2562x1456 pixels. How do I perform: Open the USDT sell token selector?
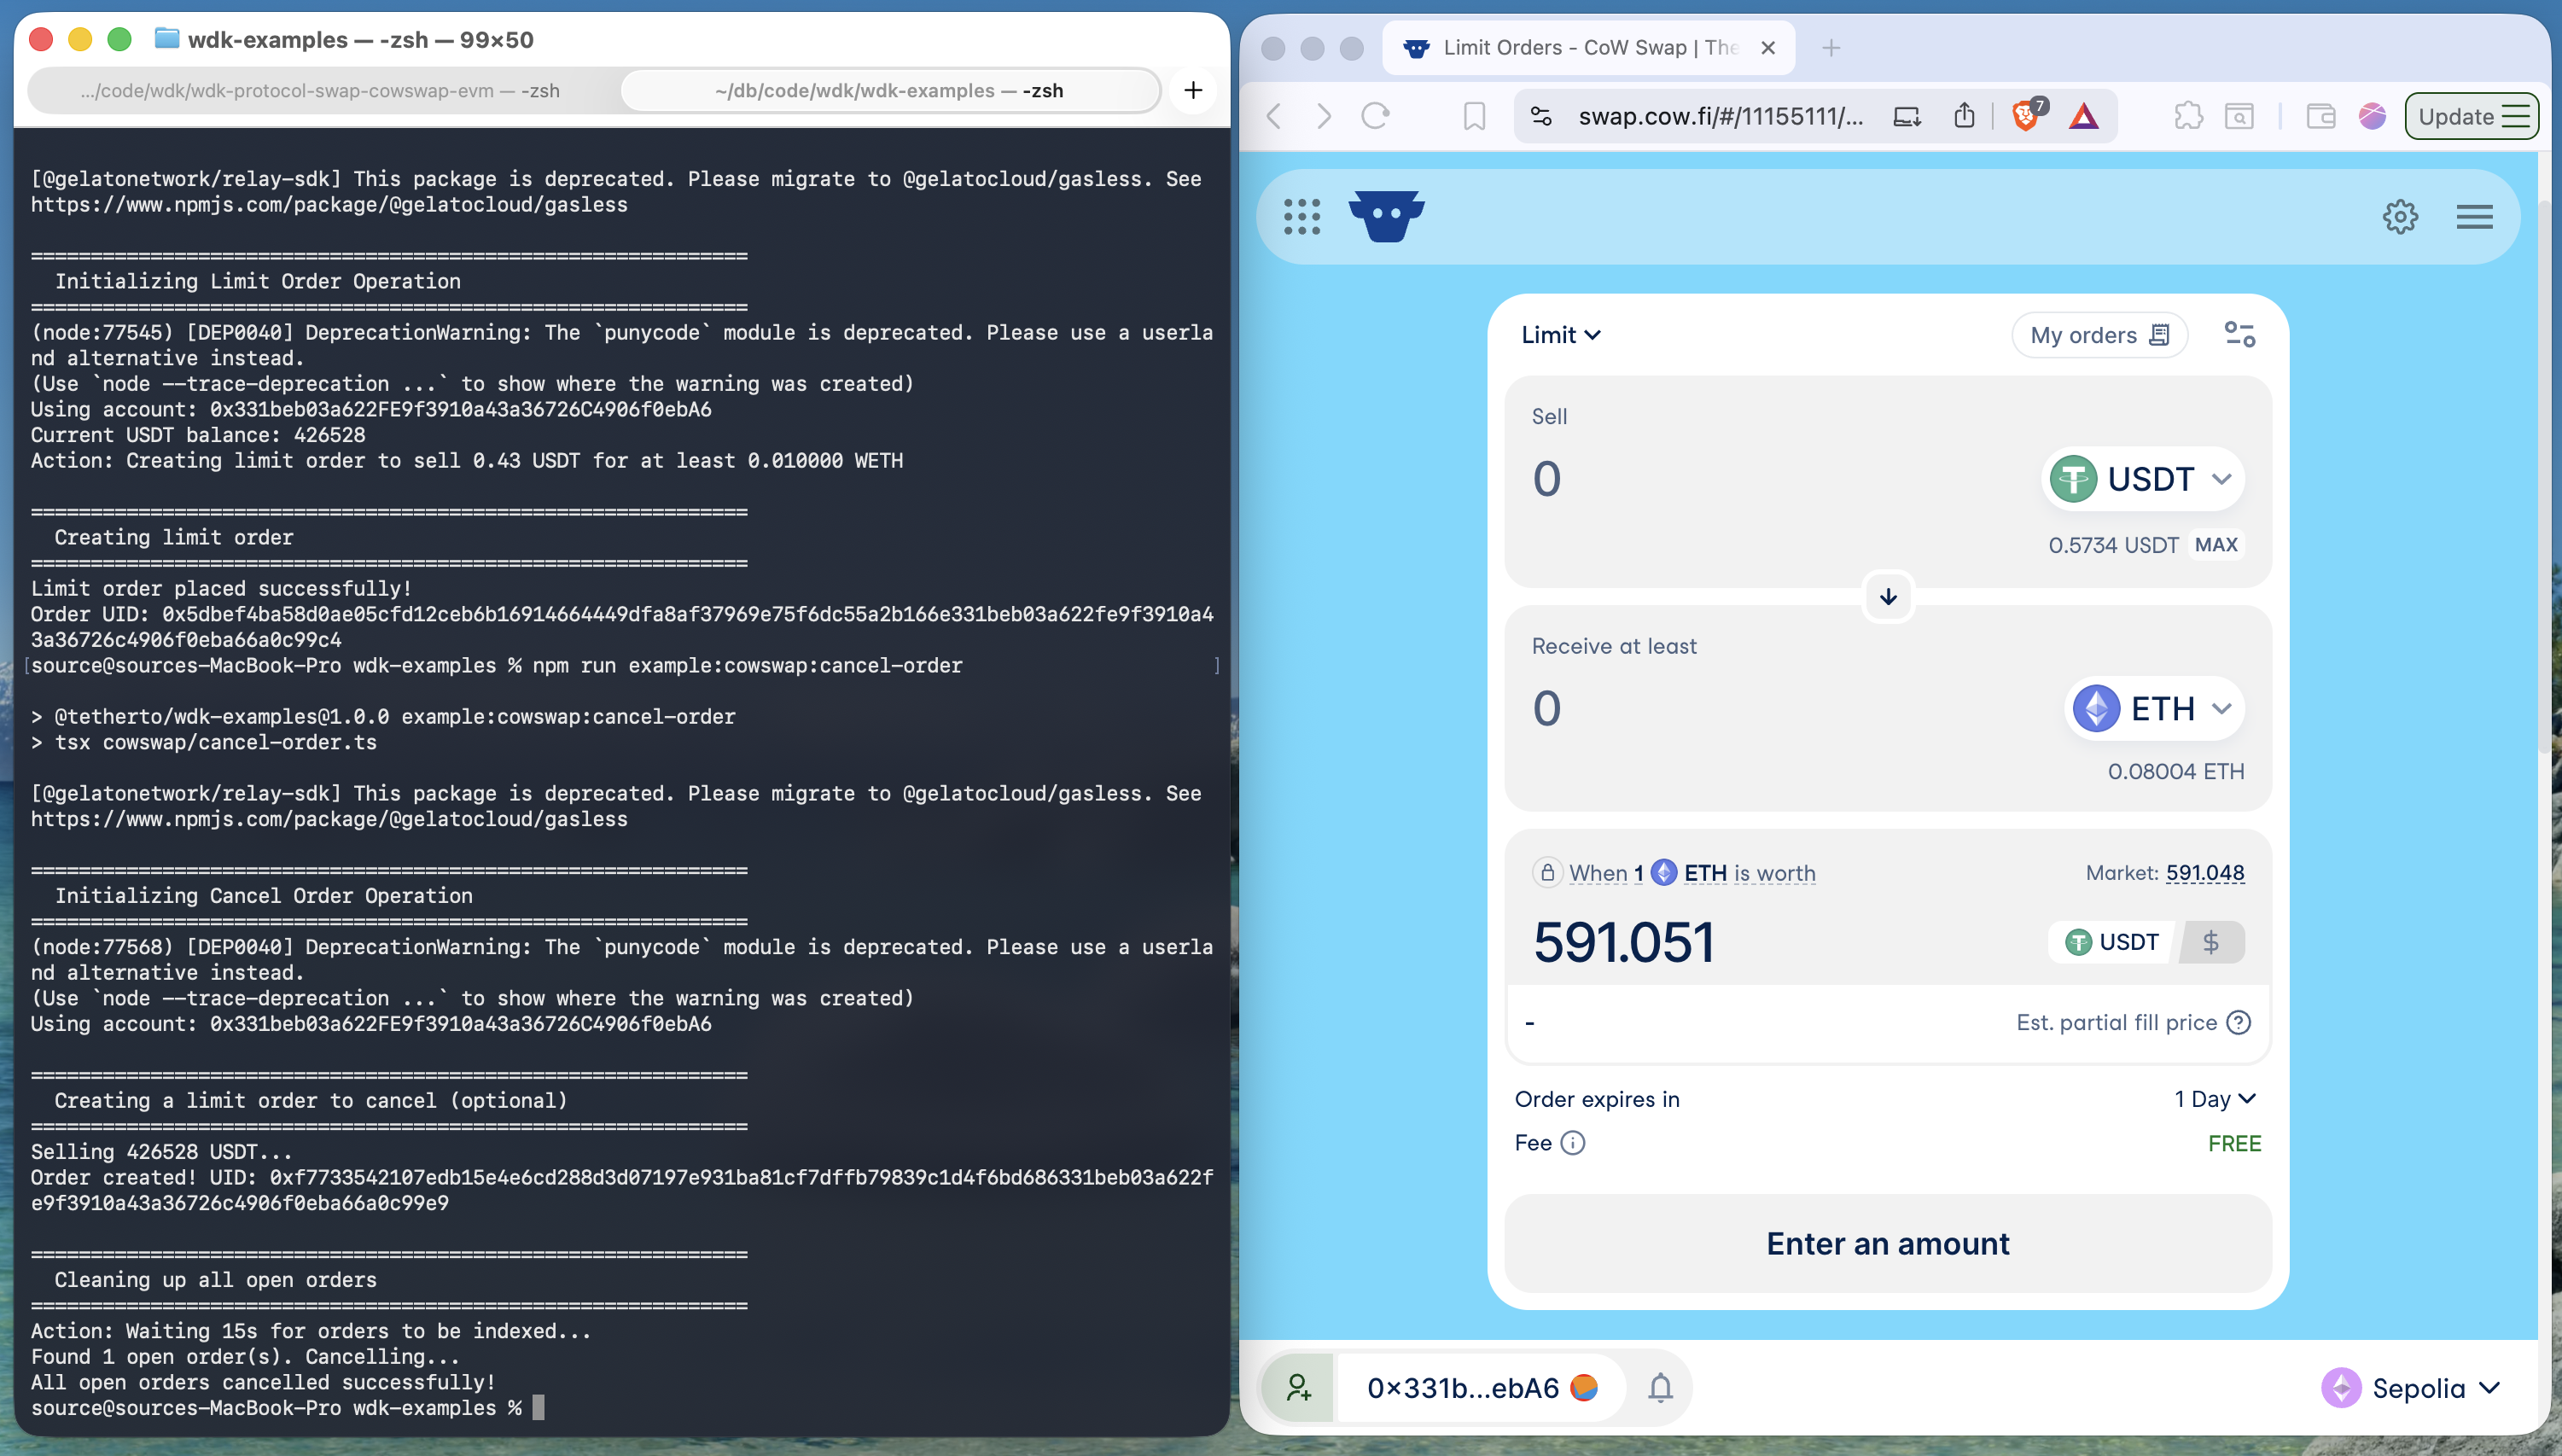(x=2142, y=479)
